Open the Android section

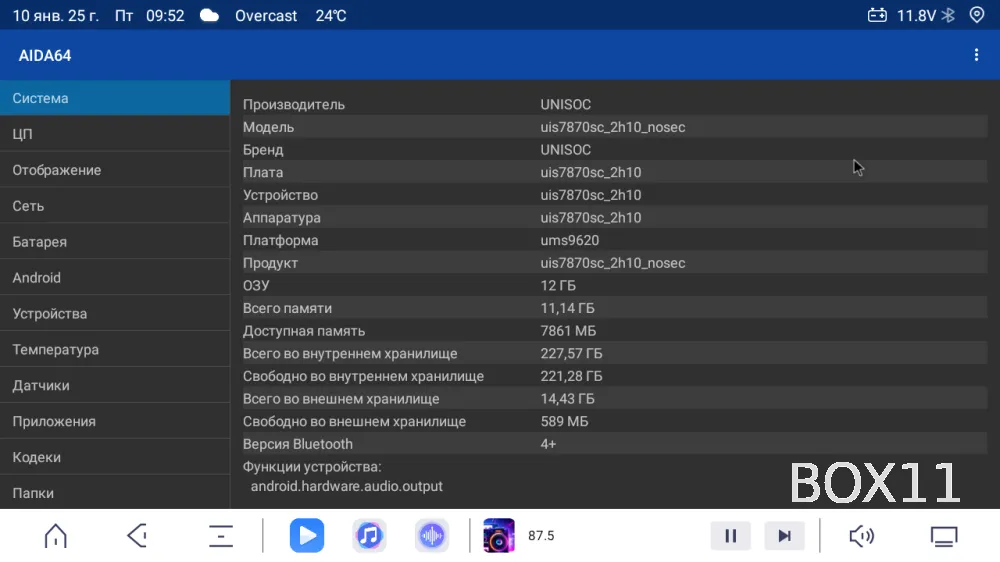tap(115, 277)
